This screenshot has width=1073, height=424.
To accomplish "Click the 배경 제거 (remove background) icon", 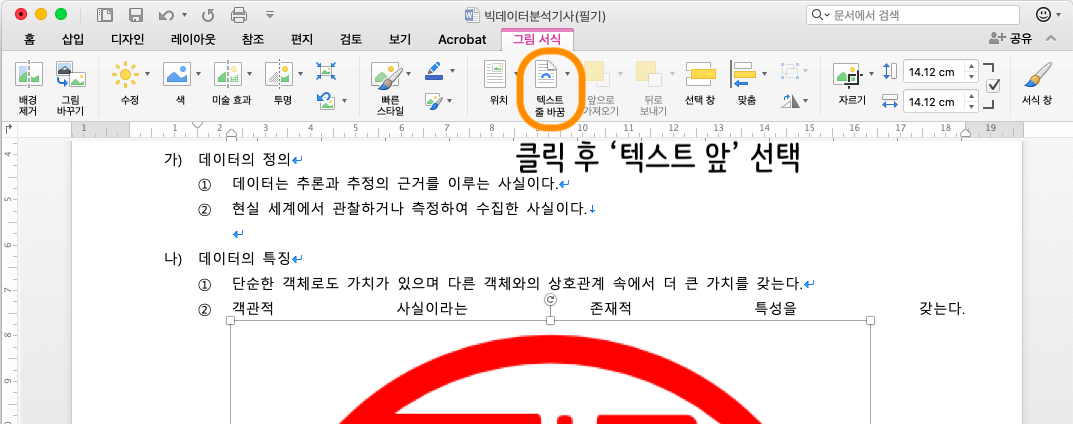I will pos(29,75).
